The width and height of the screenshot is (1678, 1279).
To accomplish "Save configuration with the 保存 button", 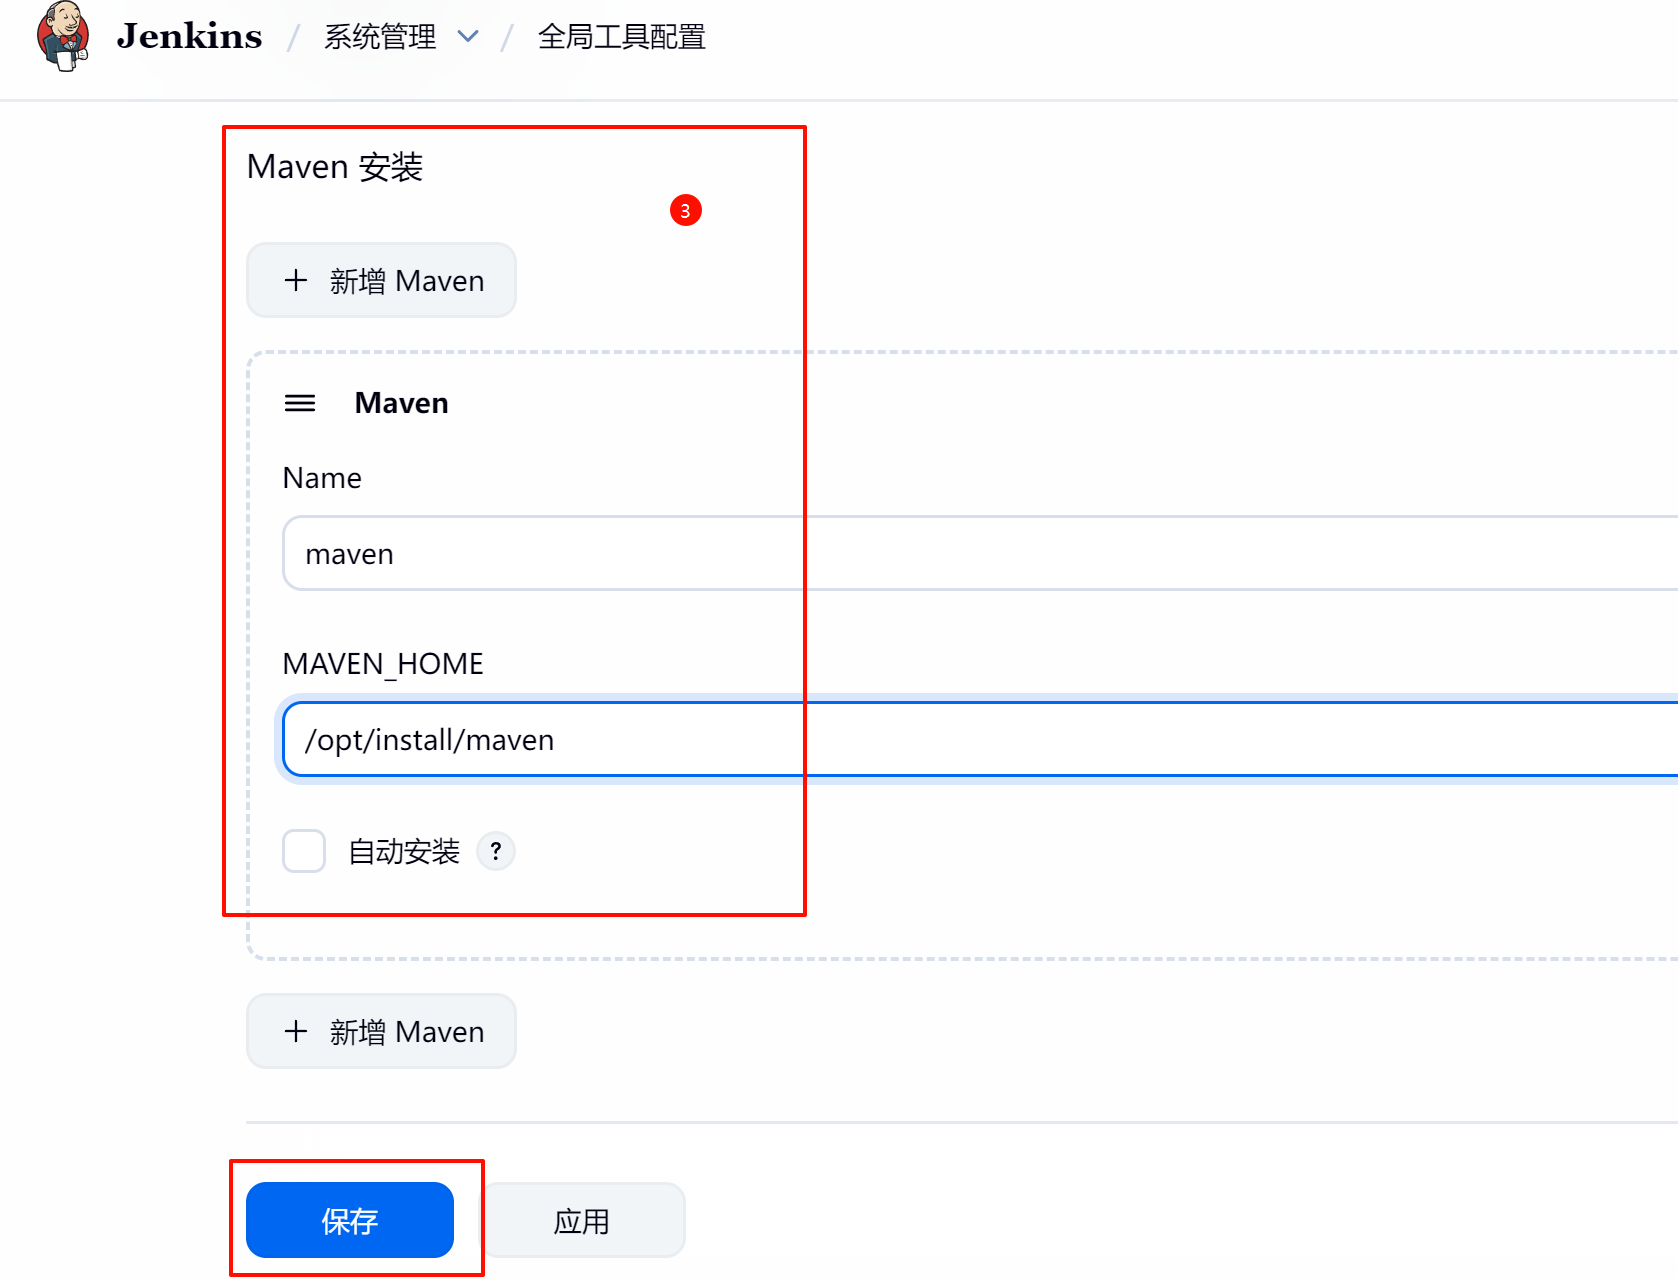I will [350, 1220].
